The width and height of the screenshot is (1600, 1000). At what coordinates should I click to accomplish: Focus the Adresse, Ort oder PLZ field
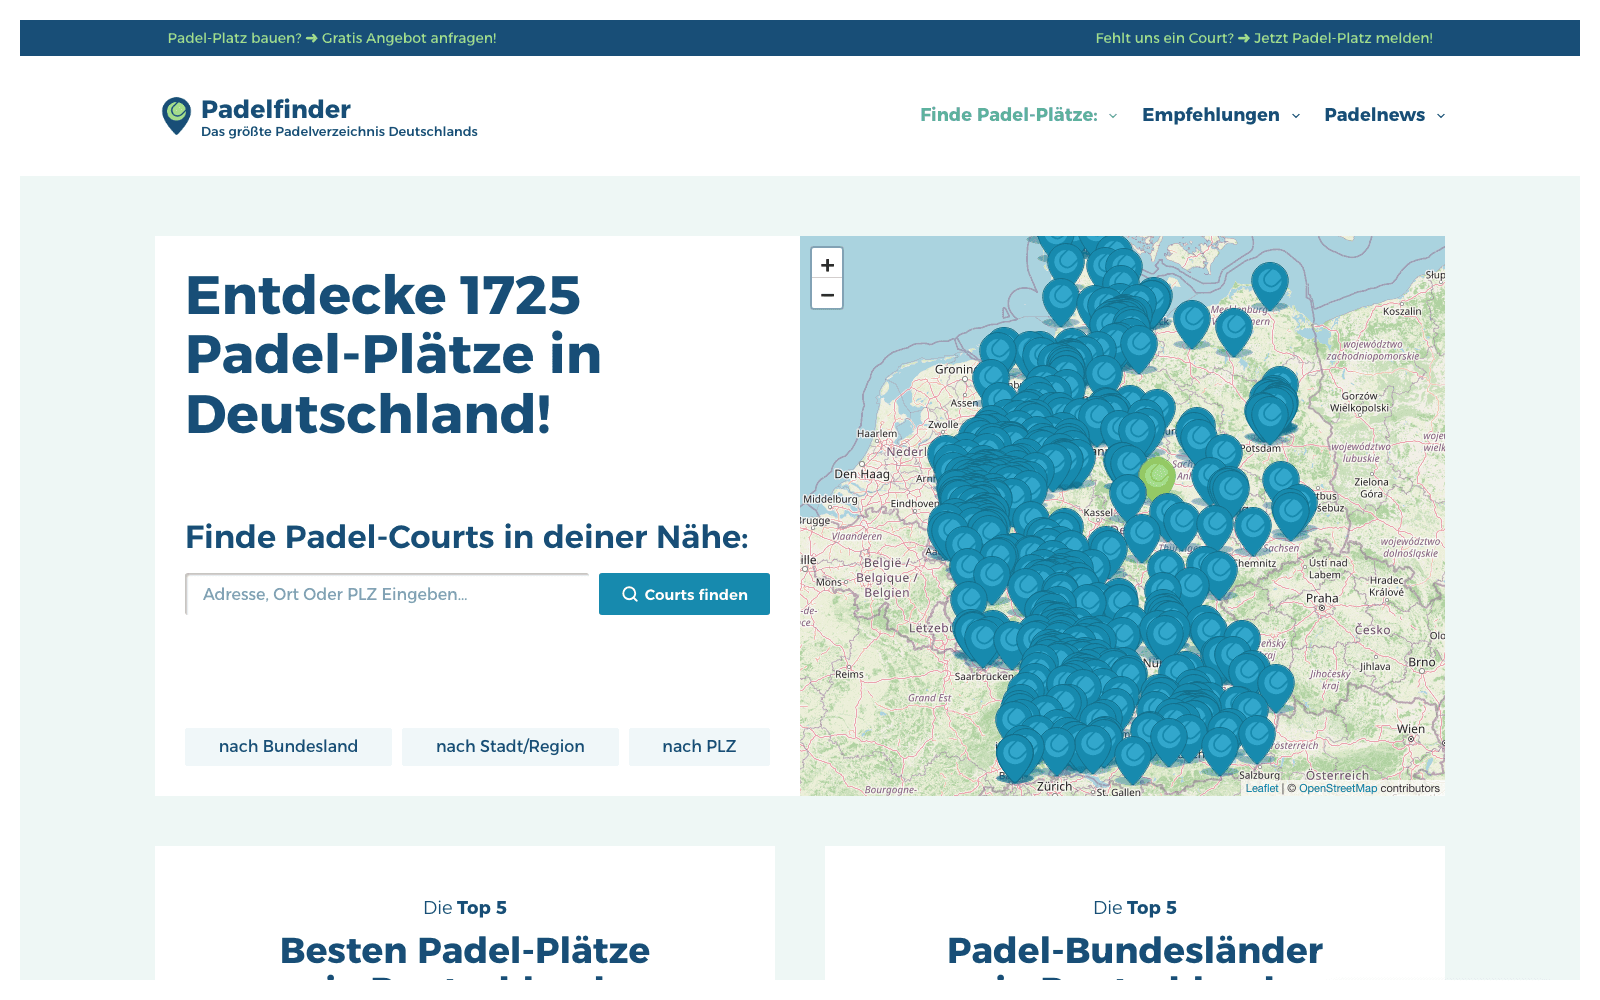click(387, 594)
